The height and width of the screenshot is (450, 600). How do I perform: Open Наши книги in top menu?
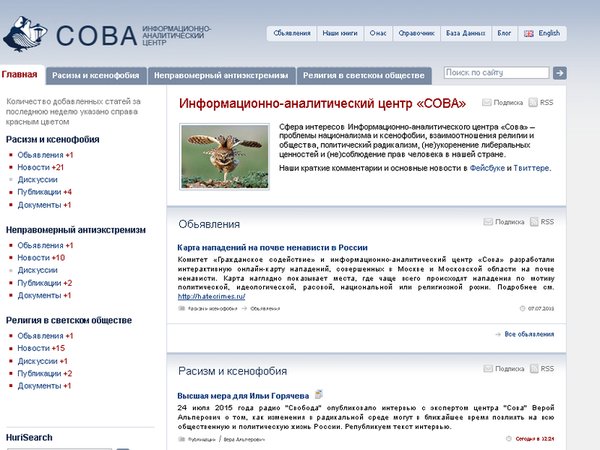click(x=342, y=33)
